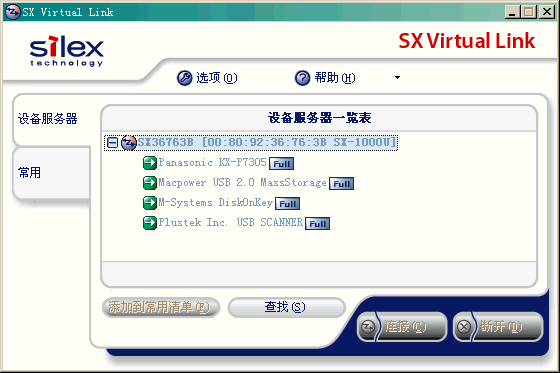Screen dimensions: 560x373
Task: Click the 添加到常用清单 button
Action: pos(161,307)
